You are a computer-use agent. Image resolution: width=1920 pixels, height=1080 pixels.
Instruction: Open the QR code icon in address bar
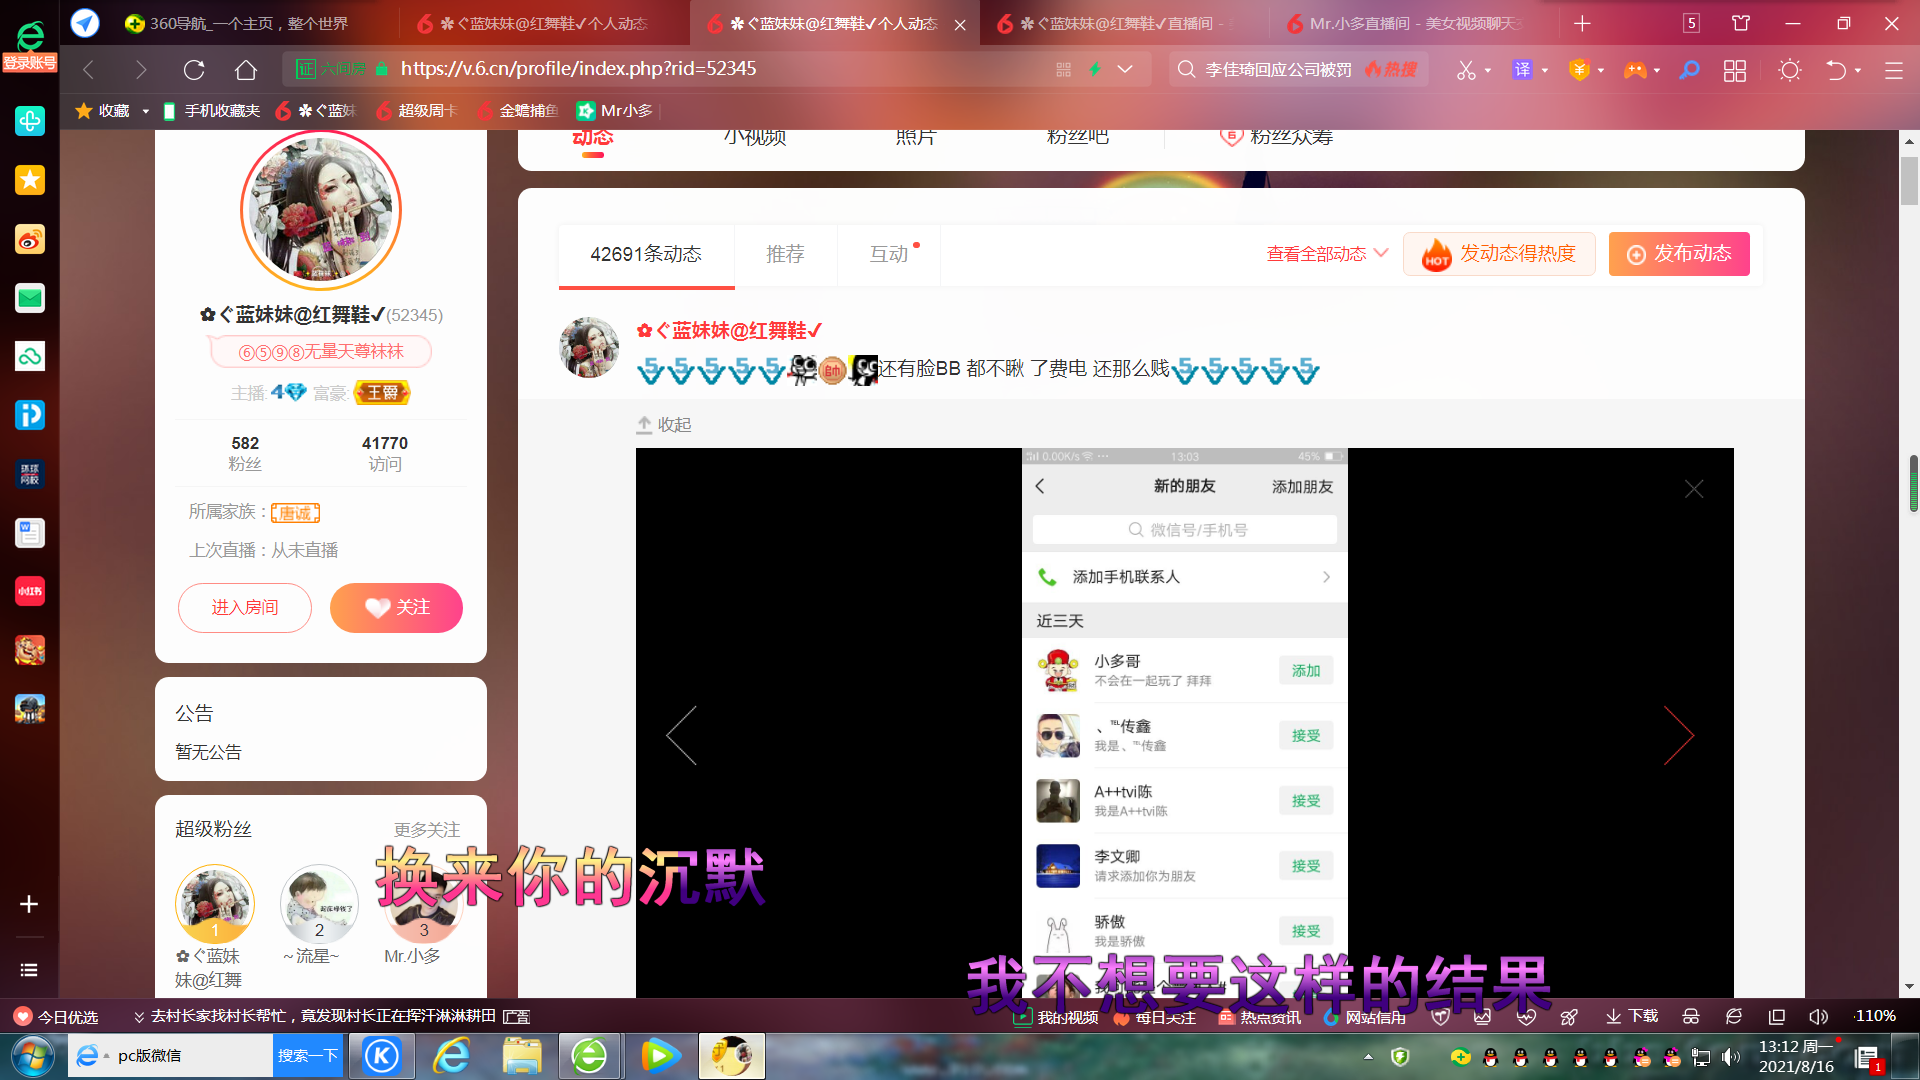click(1063, 69)
